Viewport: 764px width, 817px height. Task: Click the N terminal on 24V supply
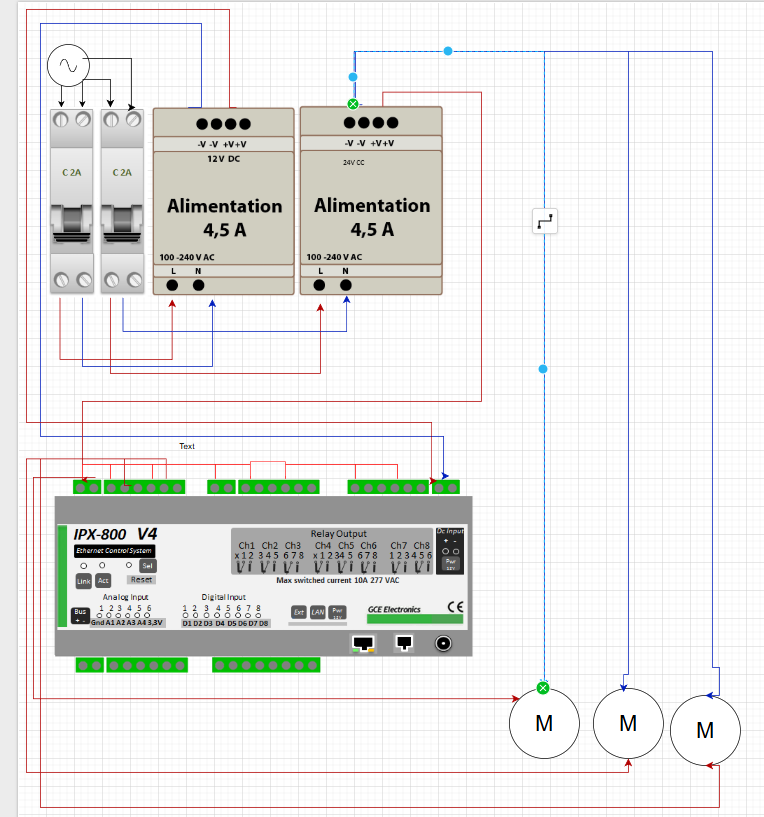pos(346,285)
